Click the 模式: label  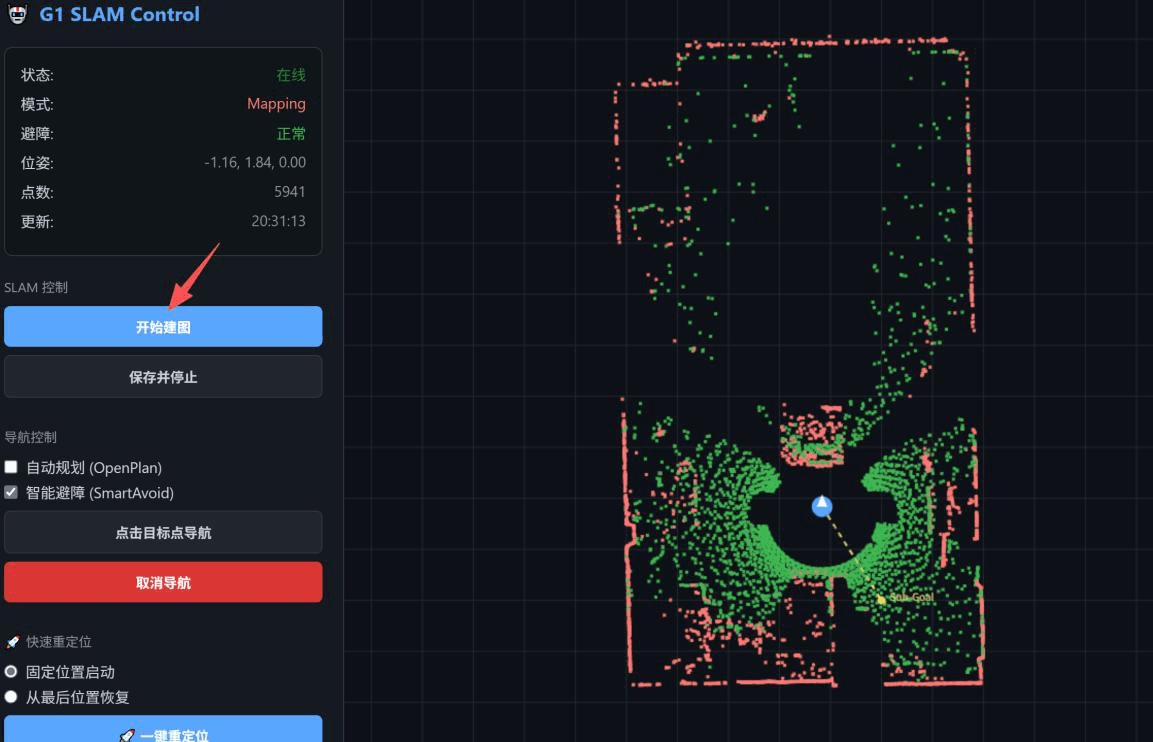[37, 104]
